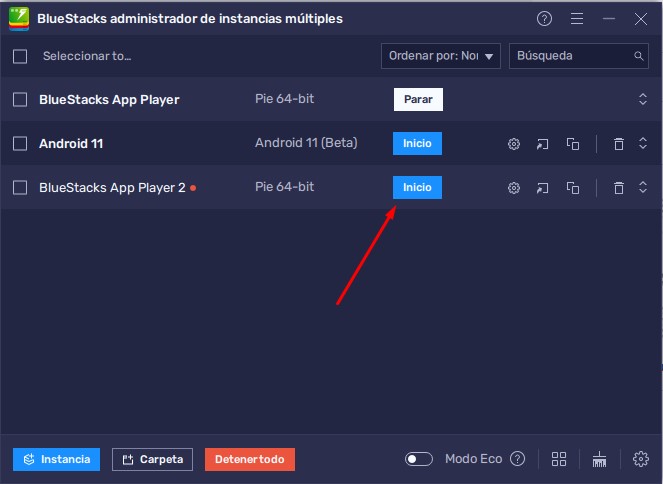Focus the Búsqueda search field
Screen dimensions: 663x484
pyautogui.click(x=578, y=56)
